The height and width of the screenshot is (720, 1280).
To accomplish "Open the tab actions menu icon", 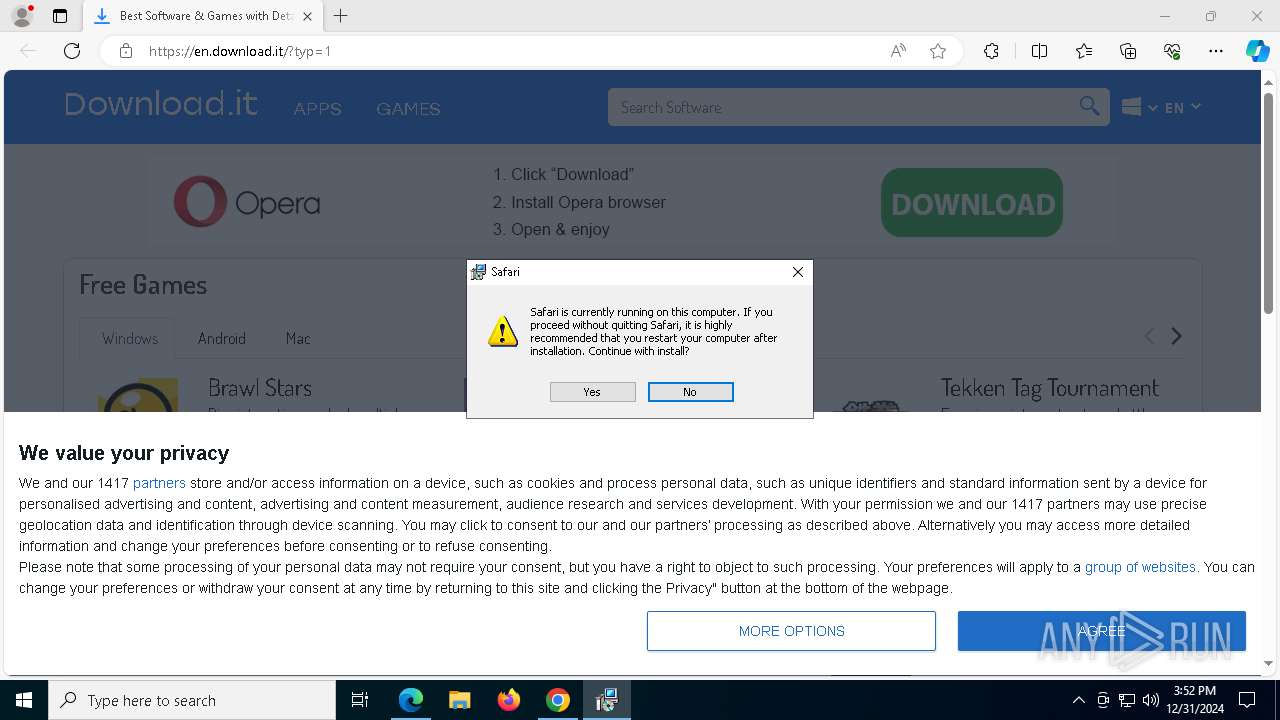I will coord(60,16).
